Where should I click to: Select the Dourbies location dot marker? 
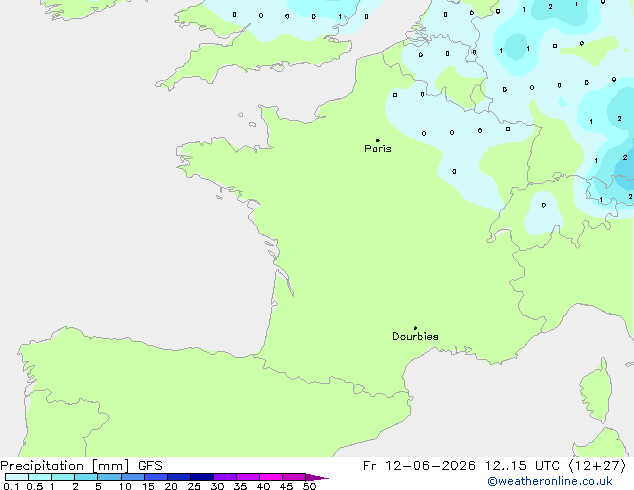tap(415, 328)
